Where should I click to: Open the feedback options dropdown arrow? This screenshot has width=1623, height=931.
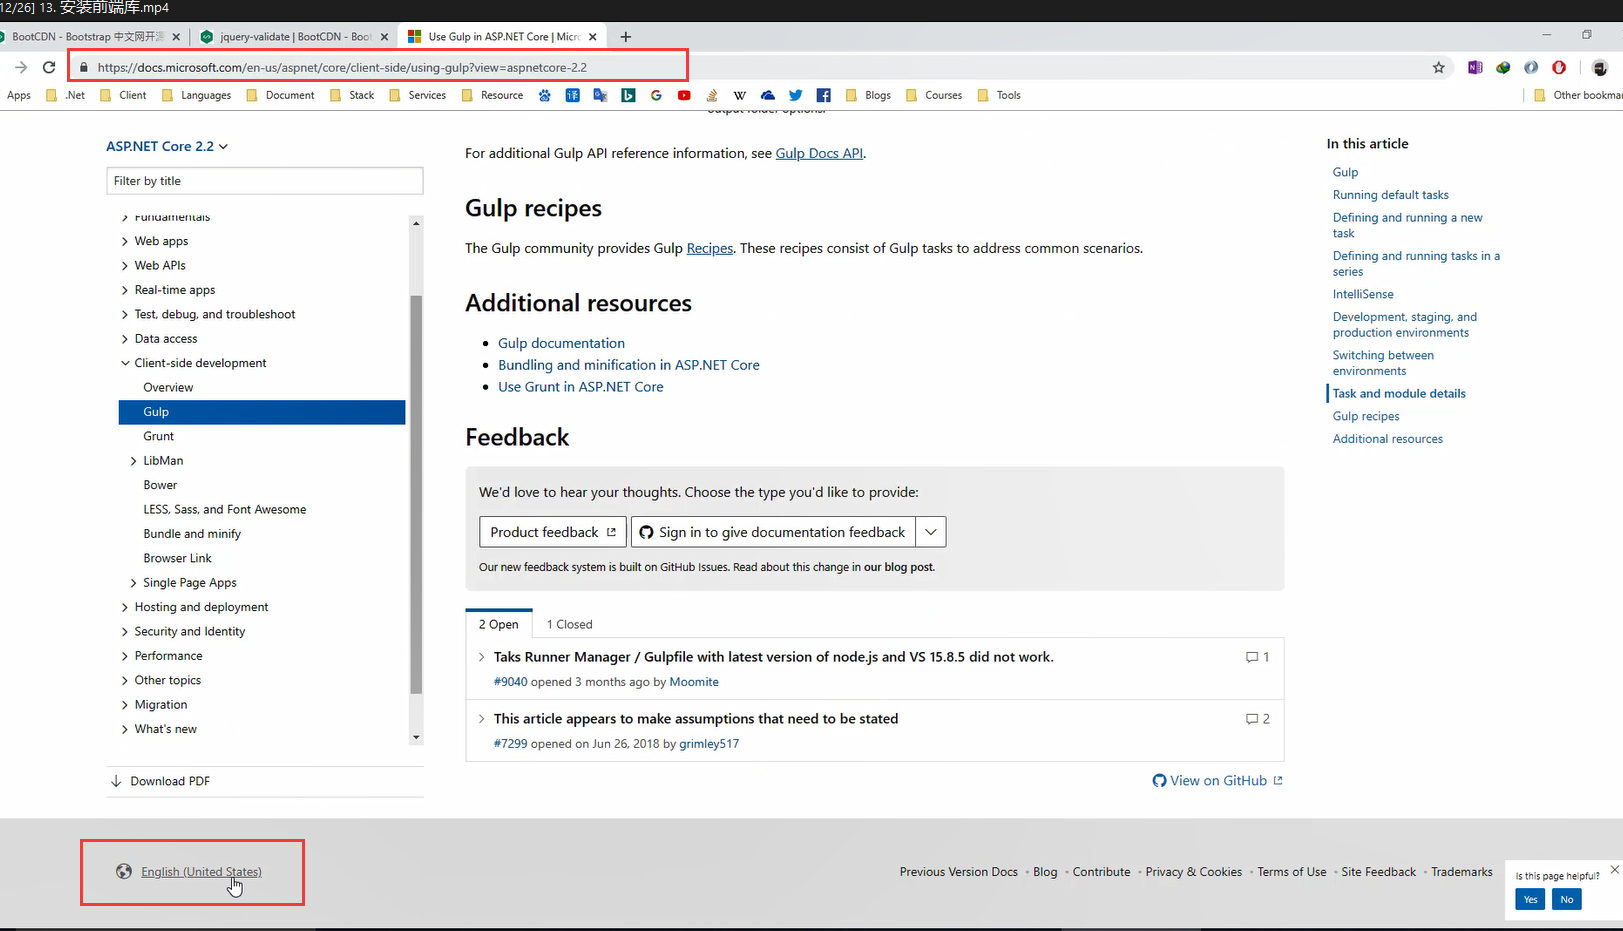931,532
